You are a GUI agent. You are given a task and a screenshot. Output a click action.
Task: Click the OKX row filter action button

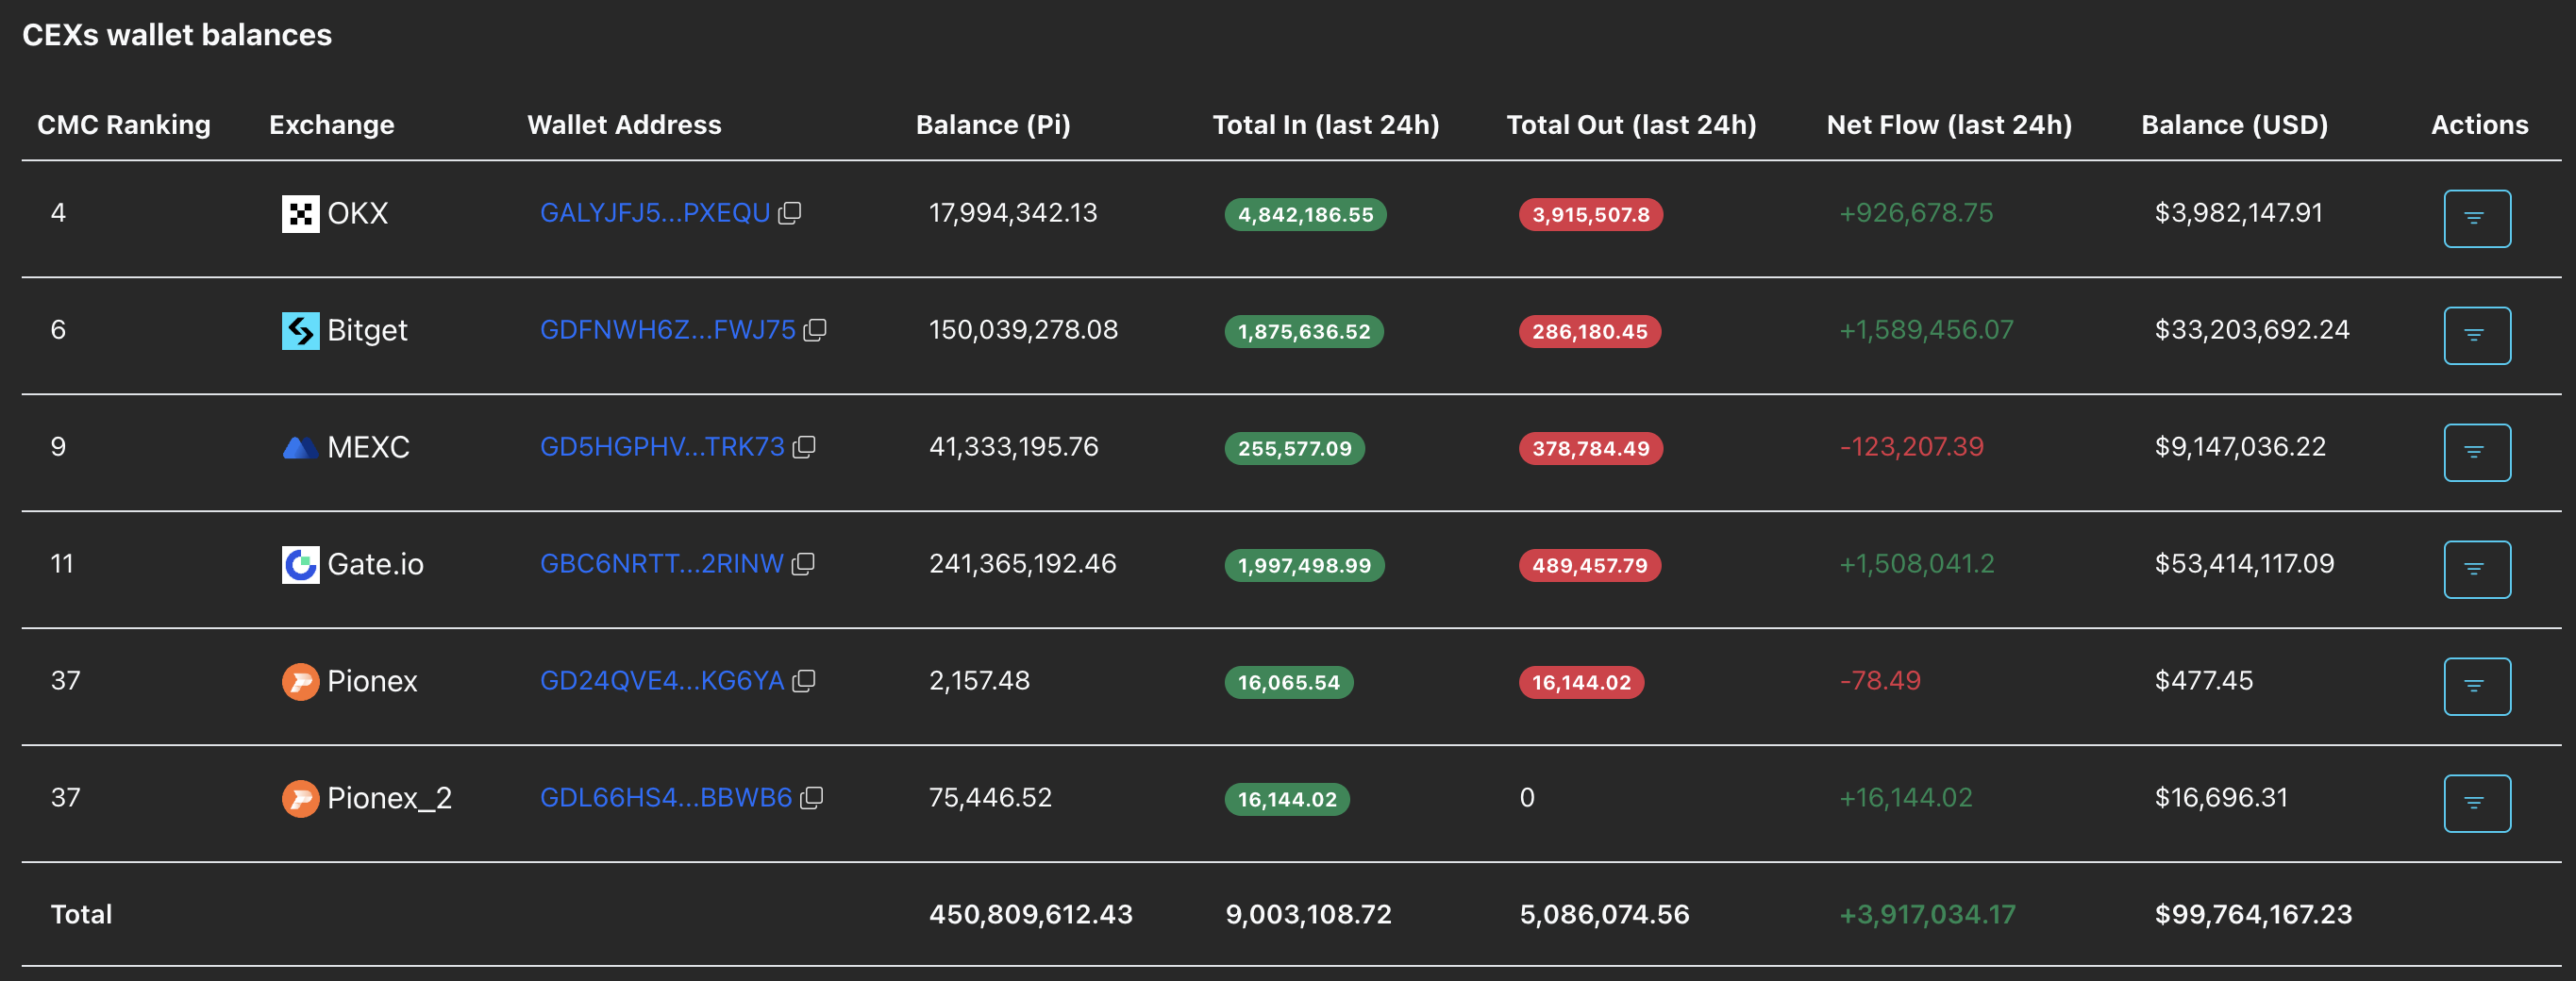(x=2476, y=218)
